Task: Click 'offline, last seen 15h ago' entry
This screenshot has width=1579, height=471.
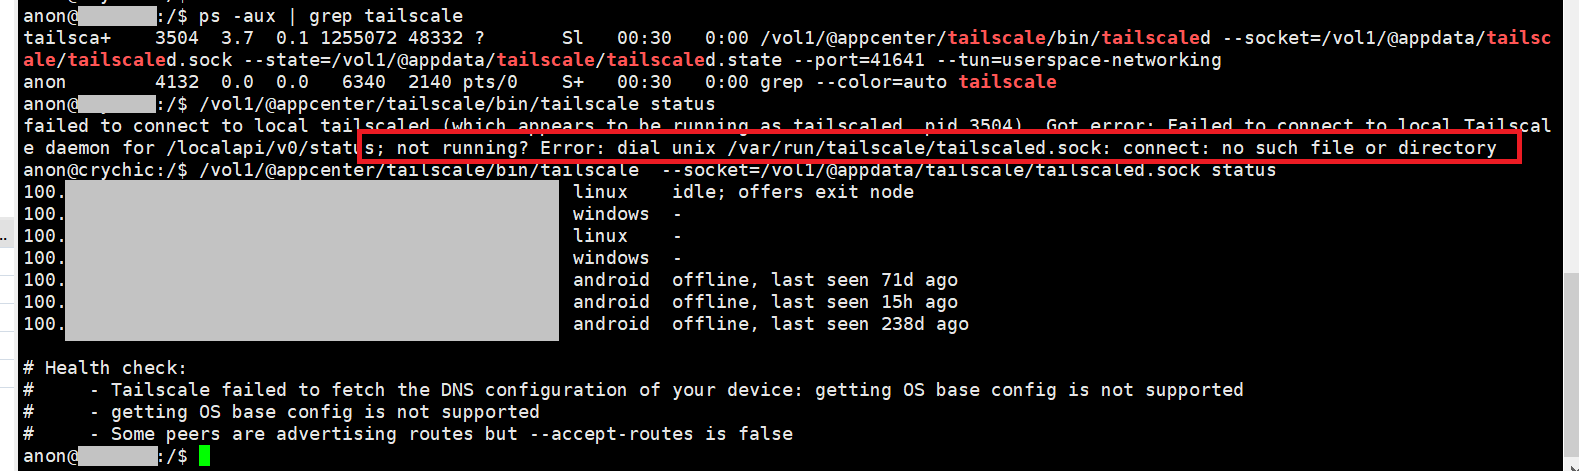Action: [814, 302]
